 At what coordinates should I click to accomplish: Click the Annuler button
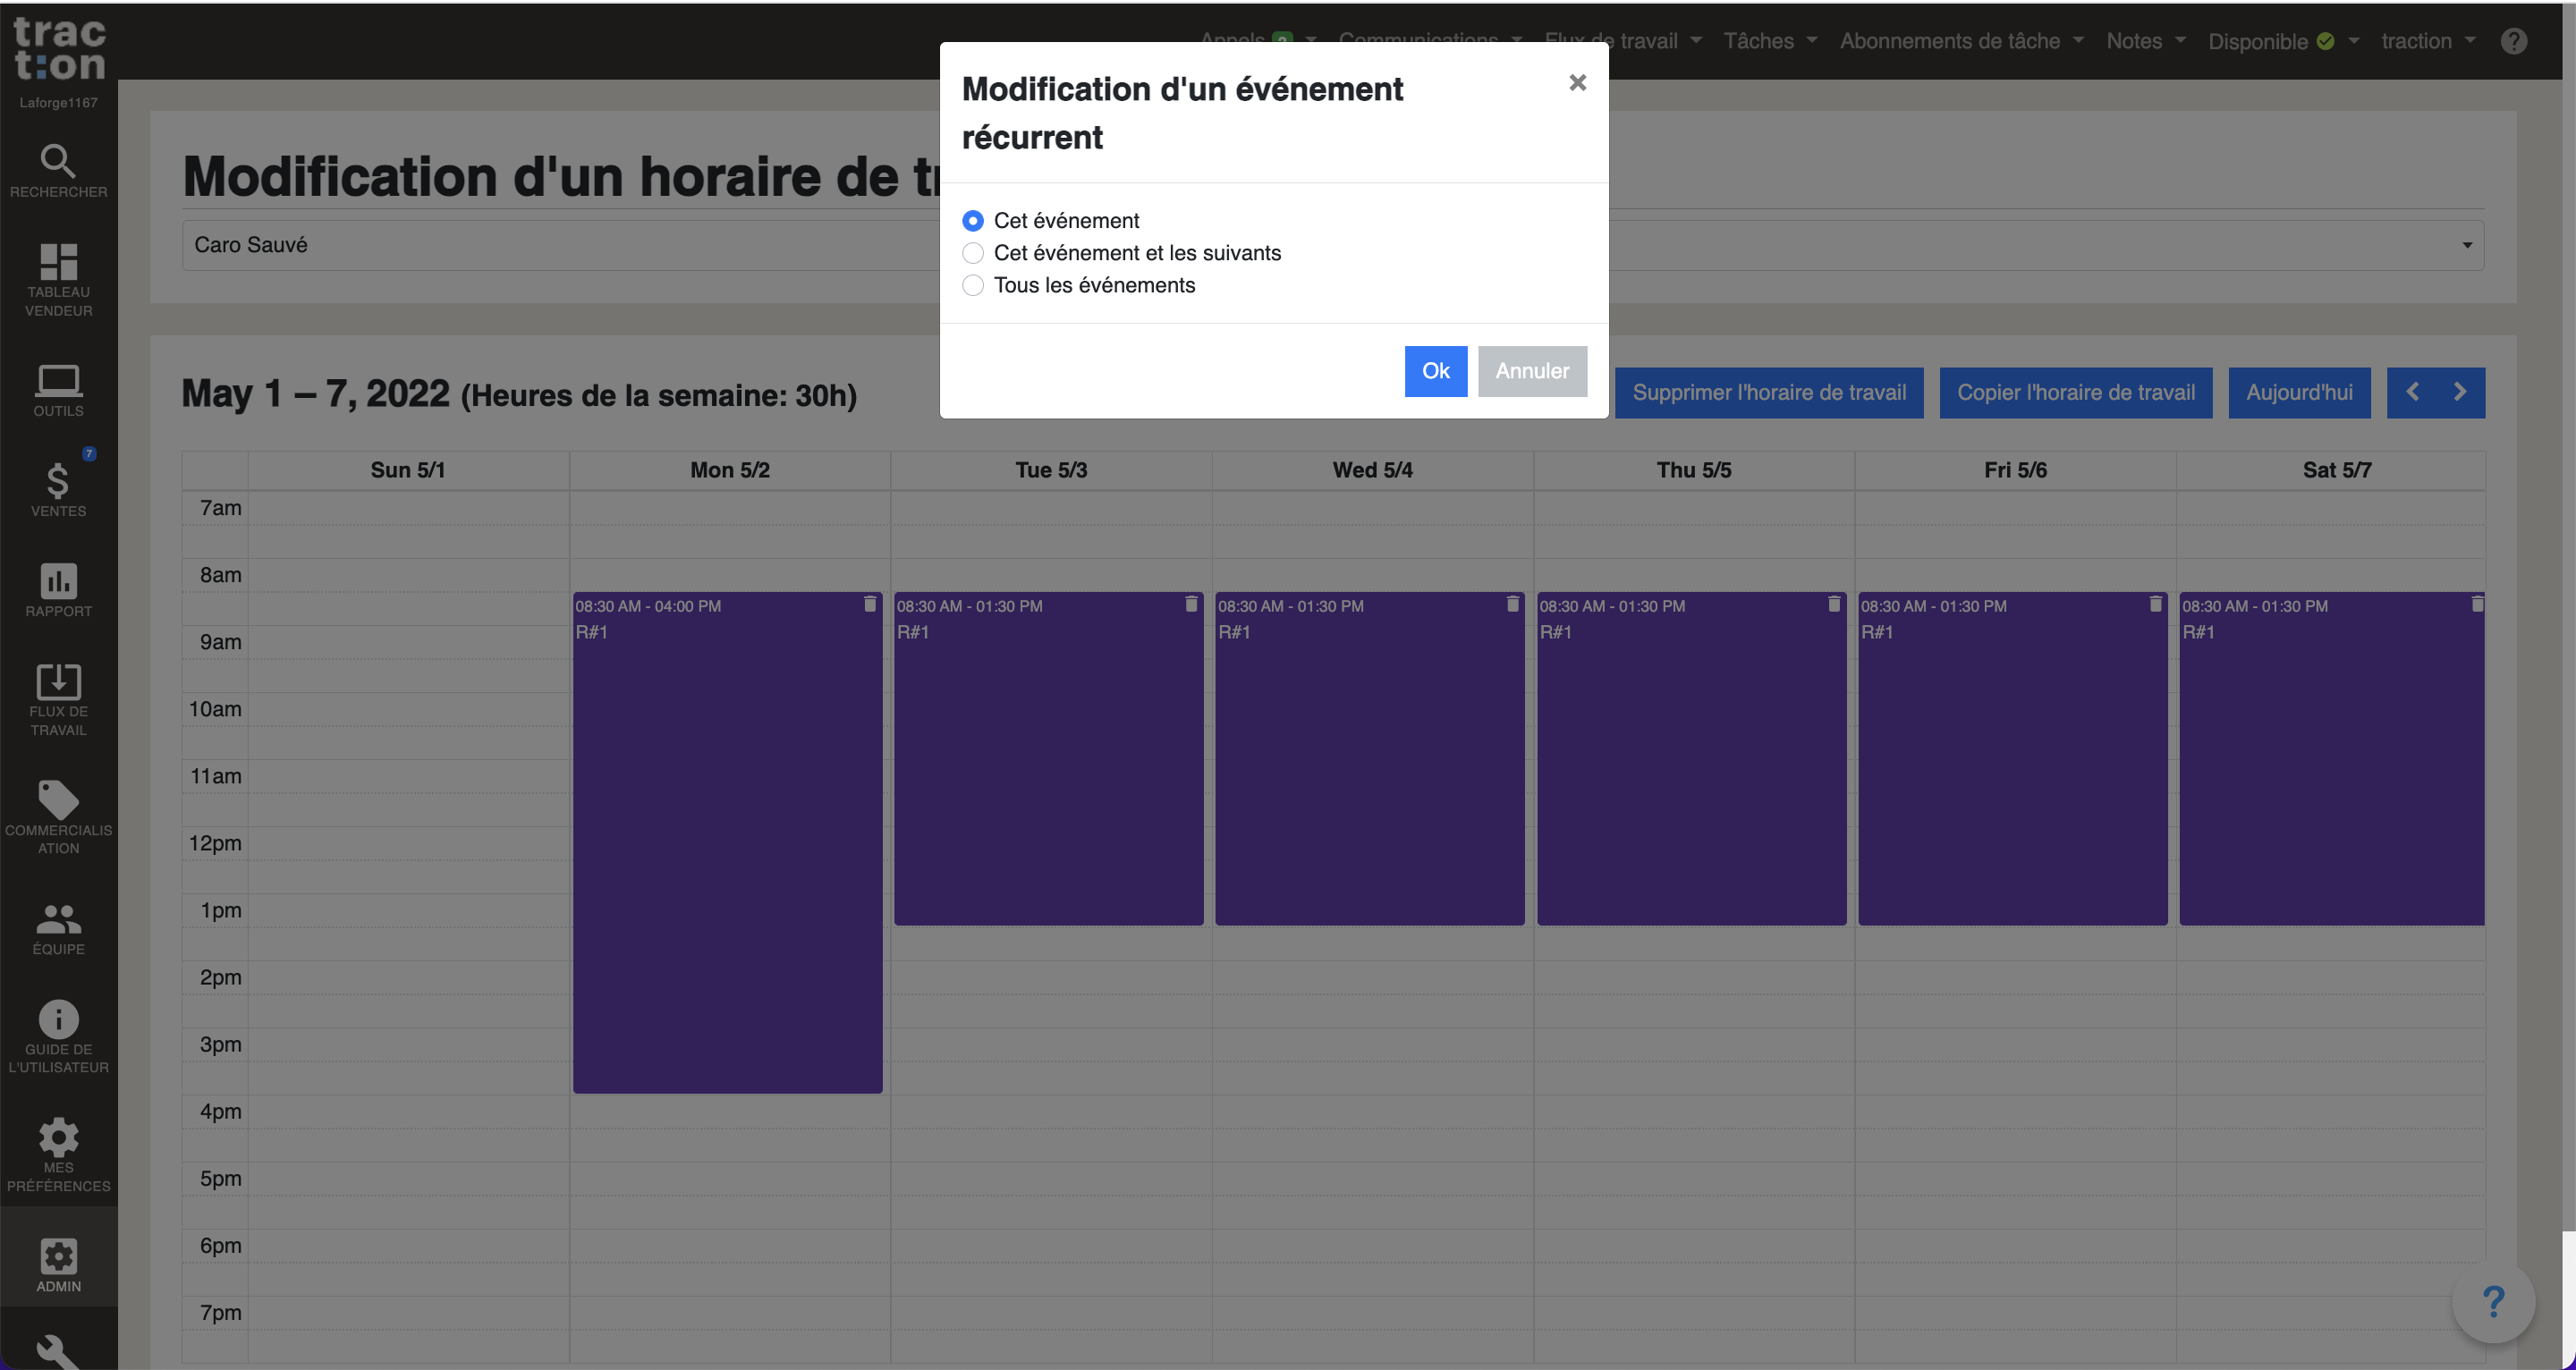[1531, 371]
